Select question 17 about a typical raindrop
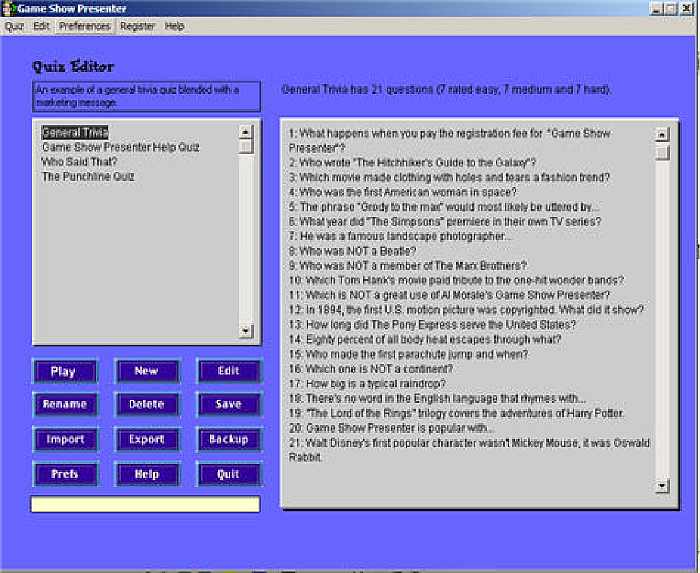 coord(367,383)
